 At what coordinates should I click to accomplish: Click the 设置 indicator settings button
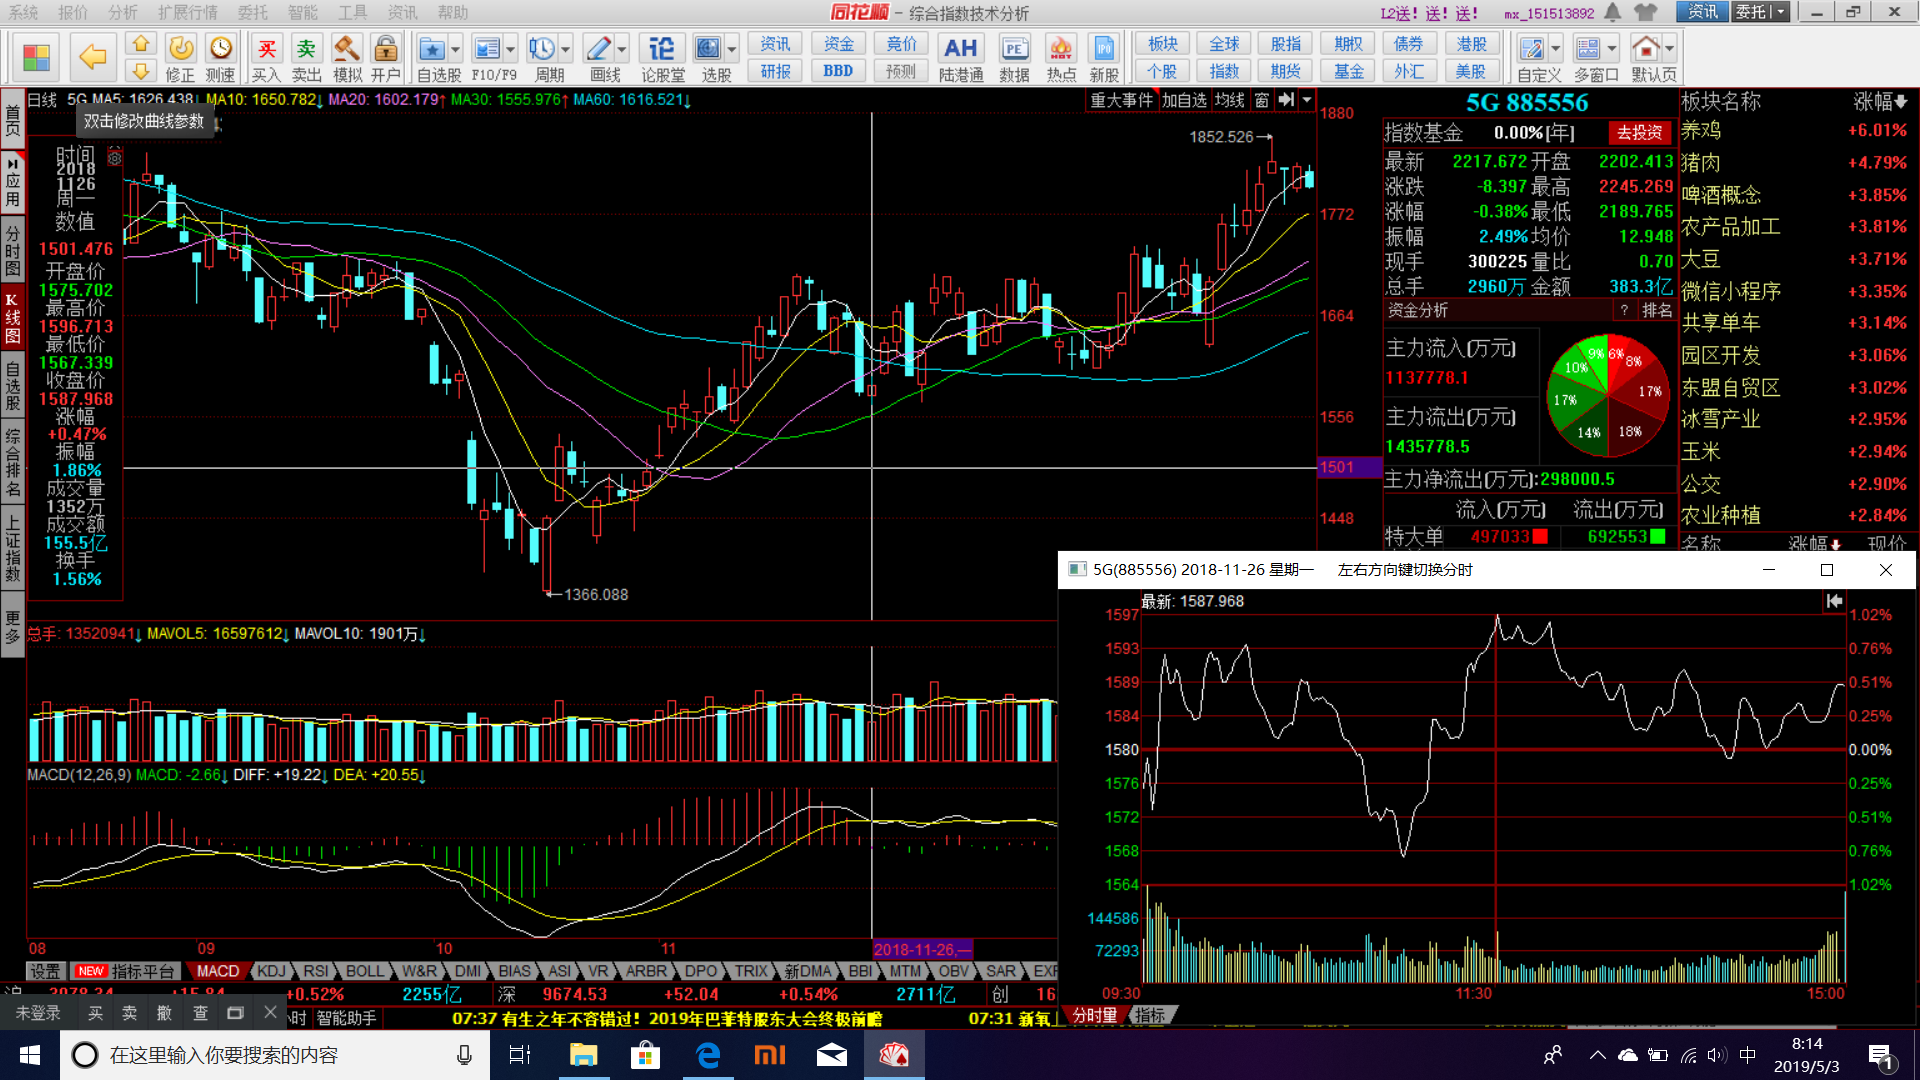coord(45,971)
